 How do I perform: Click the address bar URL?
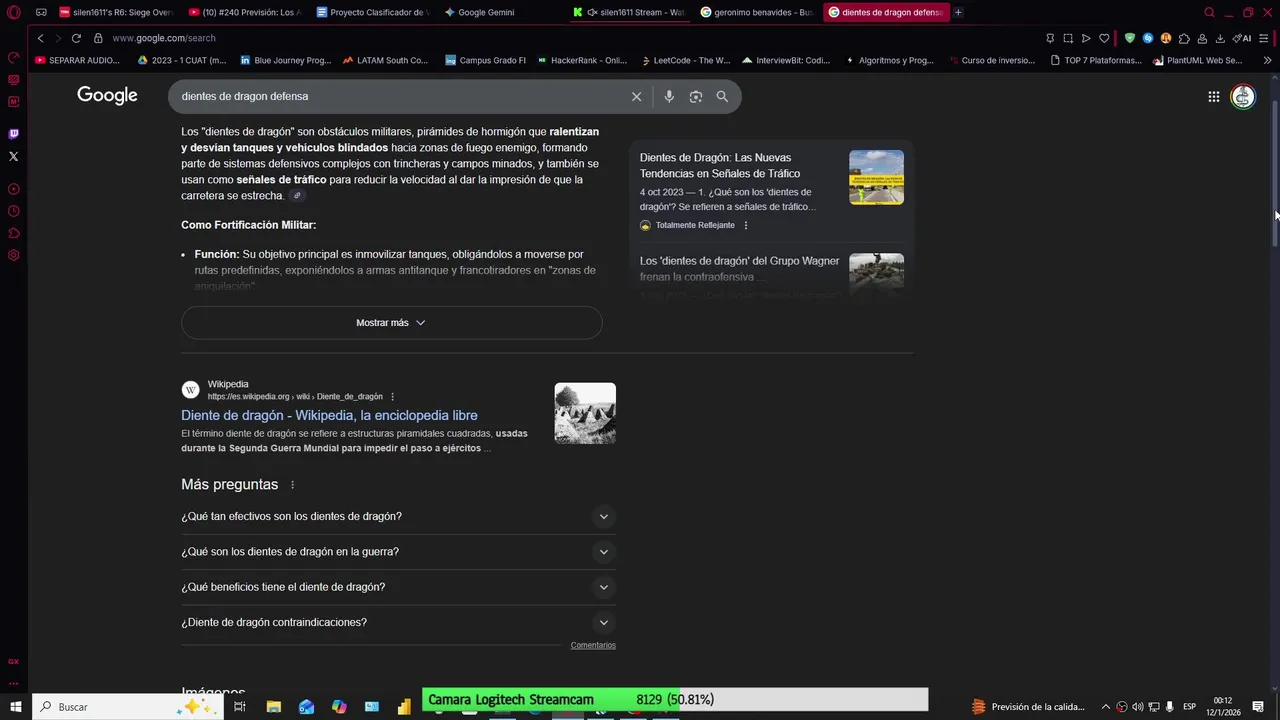click(x=163, y=38)
